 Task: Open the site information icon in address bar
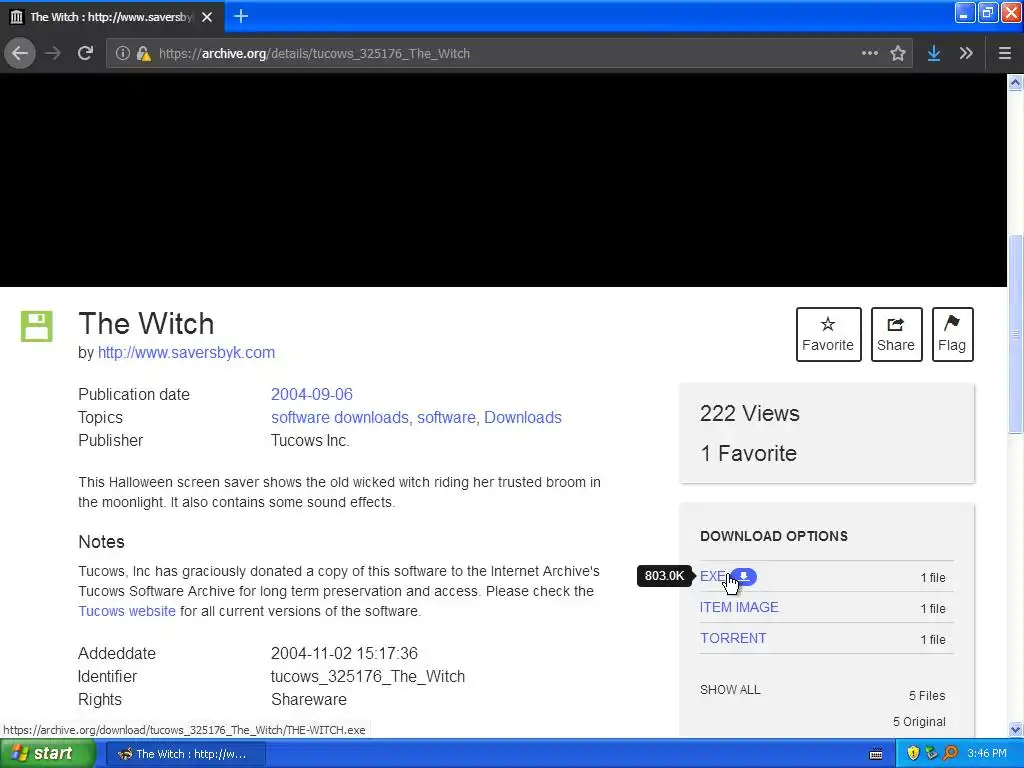click(x=122, y=54)
